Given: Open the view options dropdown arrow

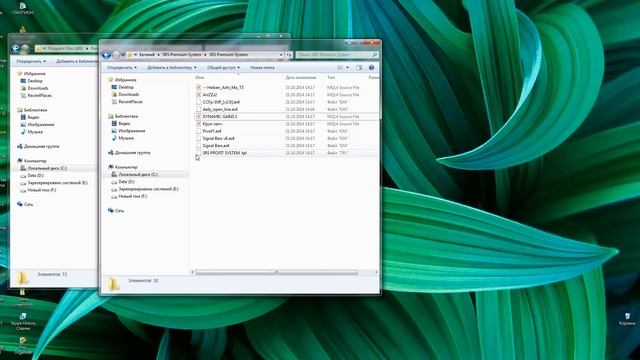Looking at the screenshot, I should [x=347, y=67].
